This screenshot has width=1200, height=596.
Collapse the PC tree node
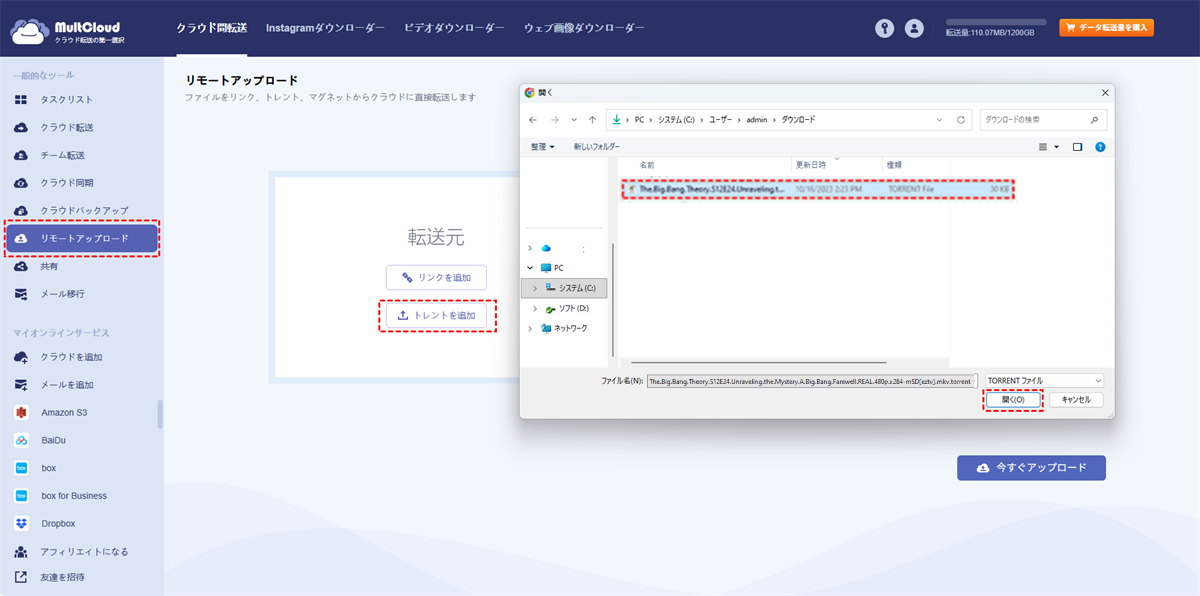coord(530,268)
